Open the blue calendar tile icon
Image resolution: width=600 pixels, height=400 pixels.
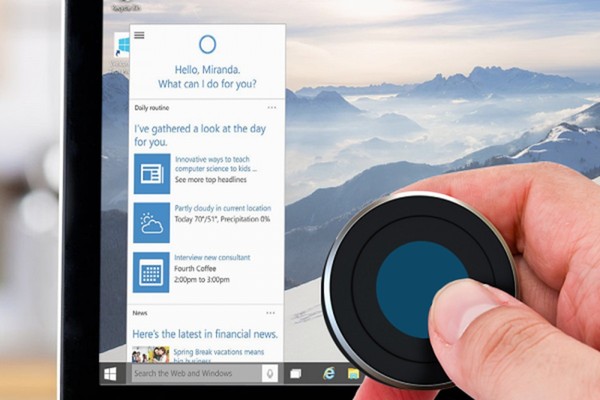pyautogui.click(x=151, y=272)
